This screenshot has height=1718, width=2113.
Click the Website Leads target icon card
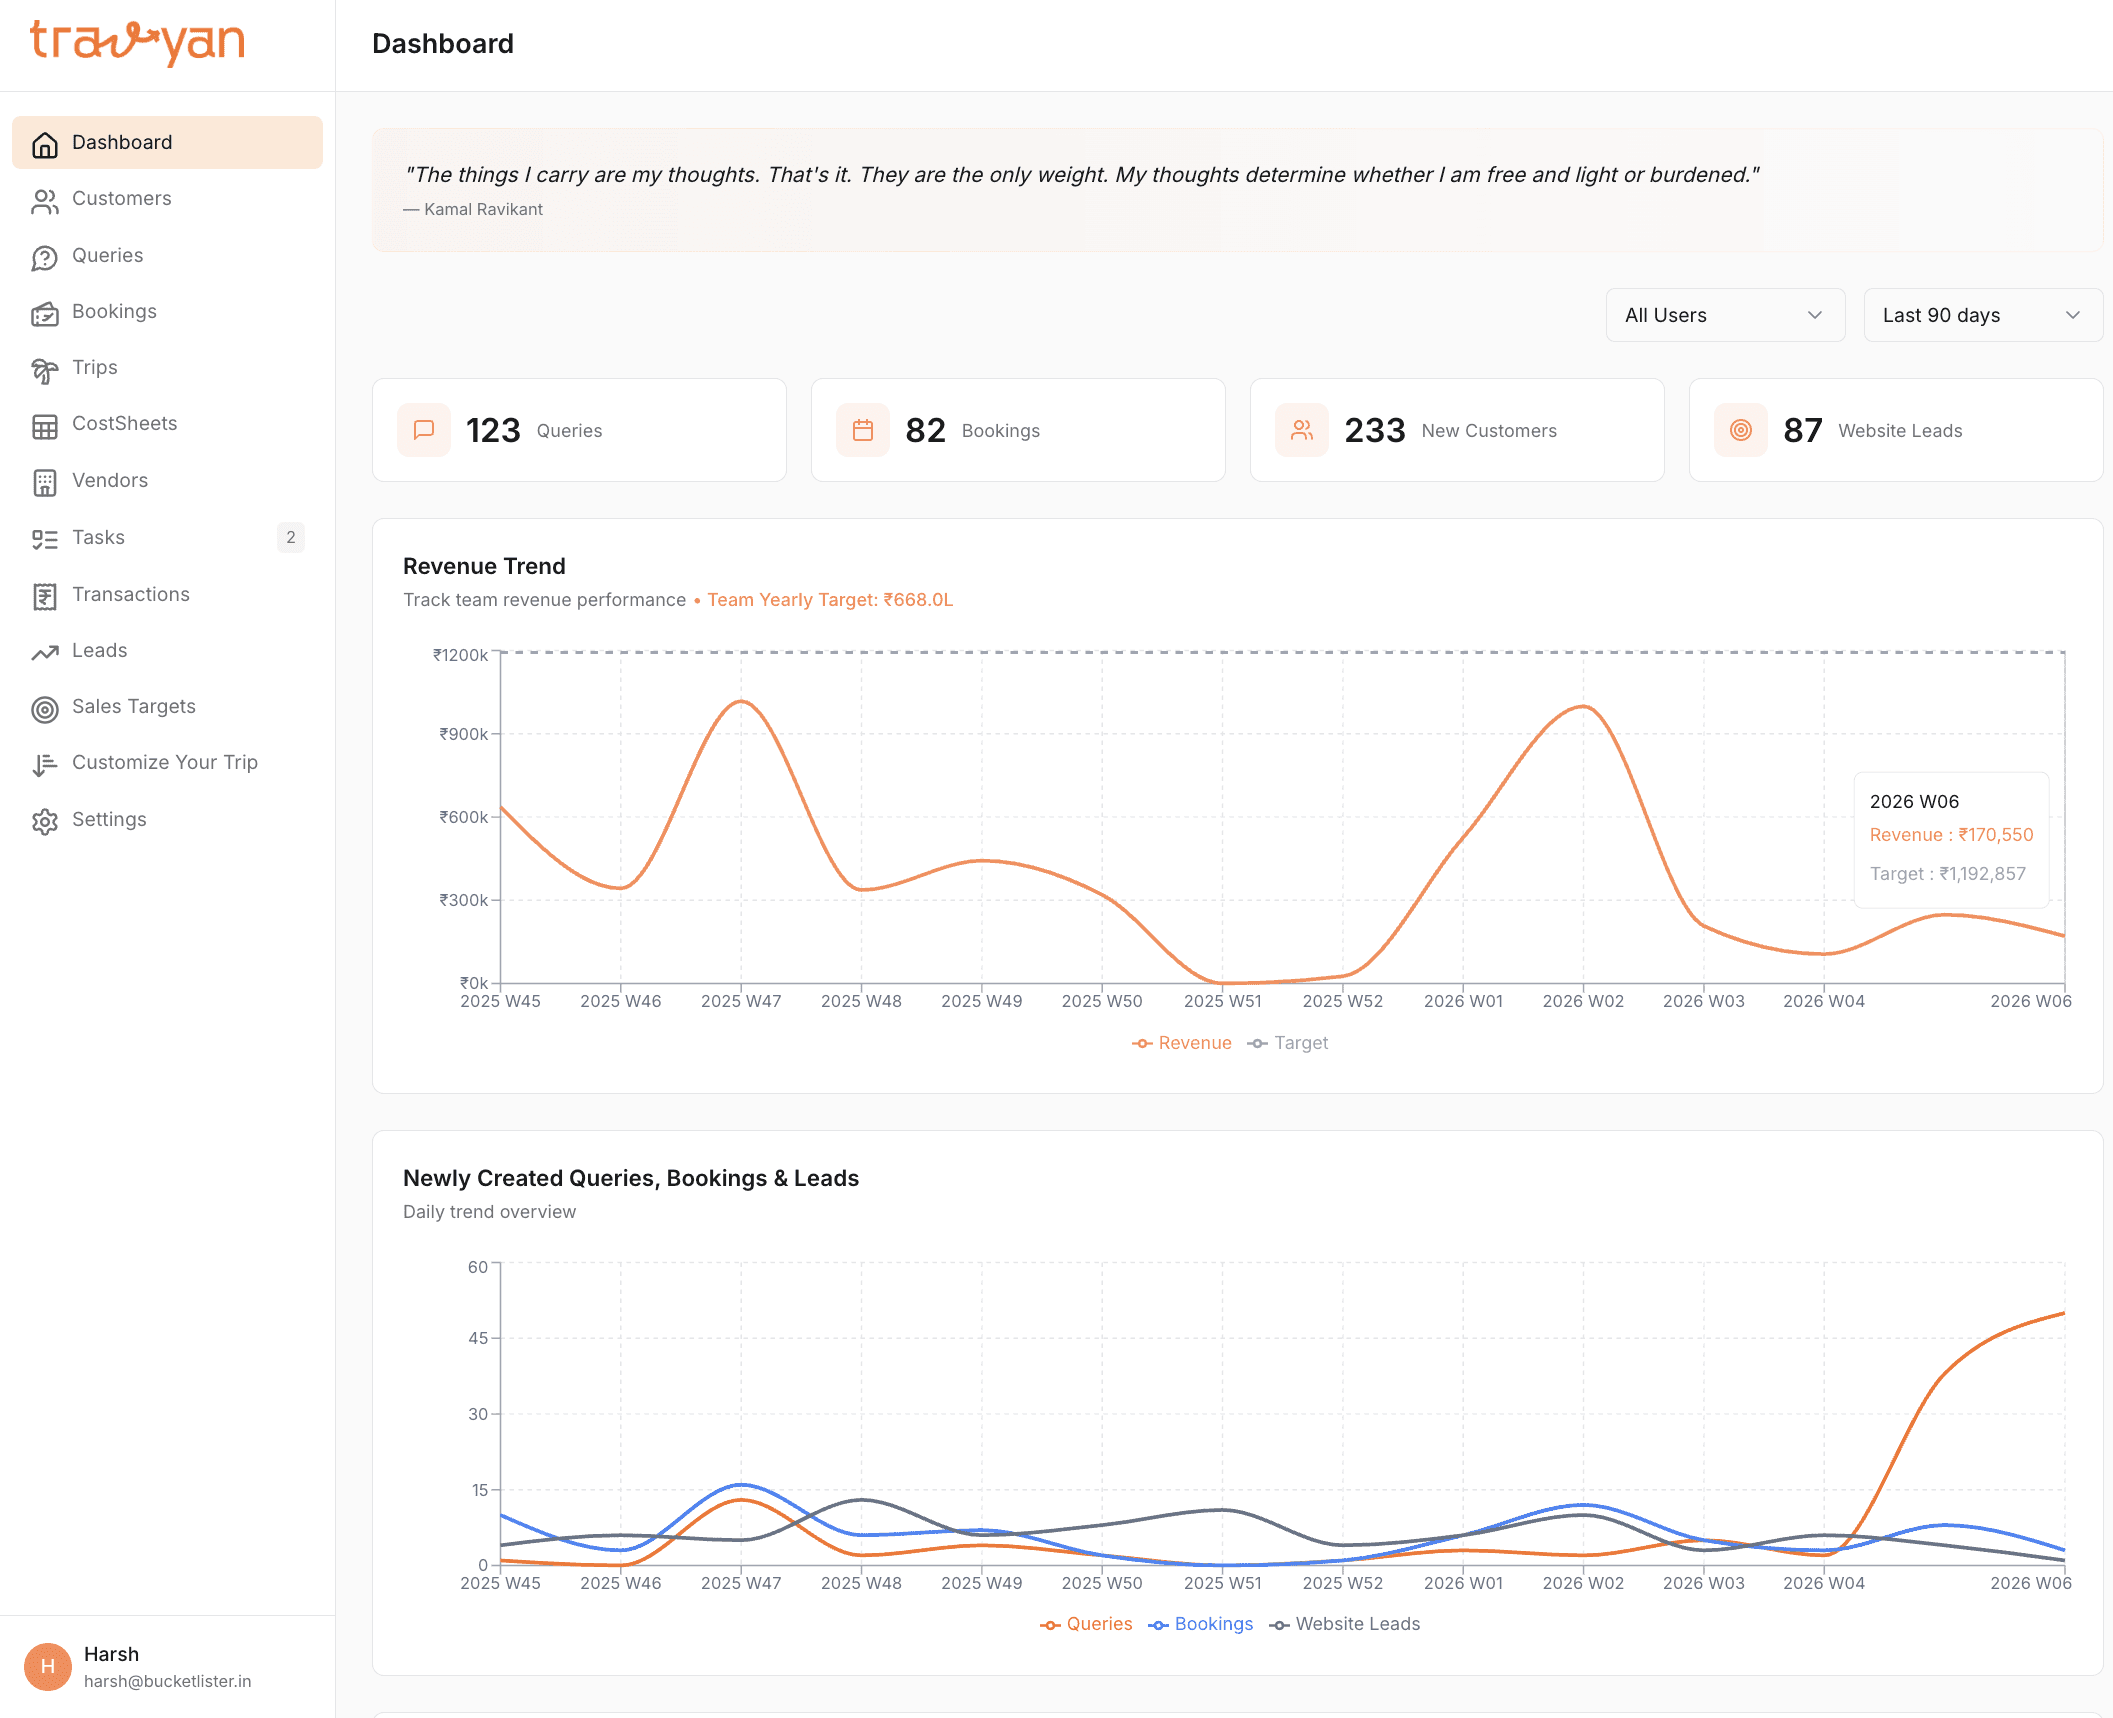pos(1740,430)
